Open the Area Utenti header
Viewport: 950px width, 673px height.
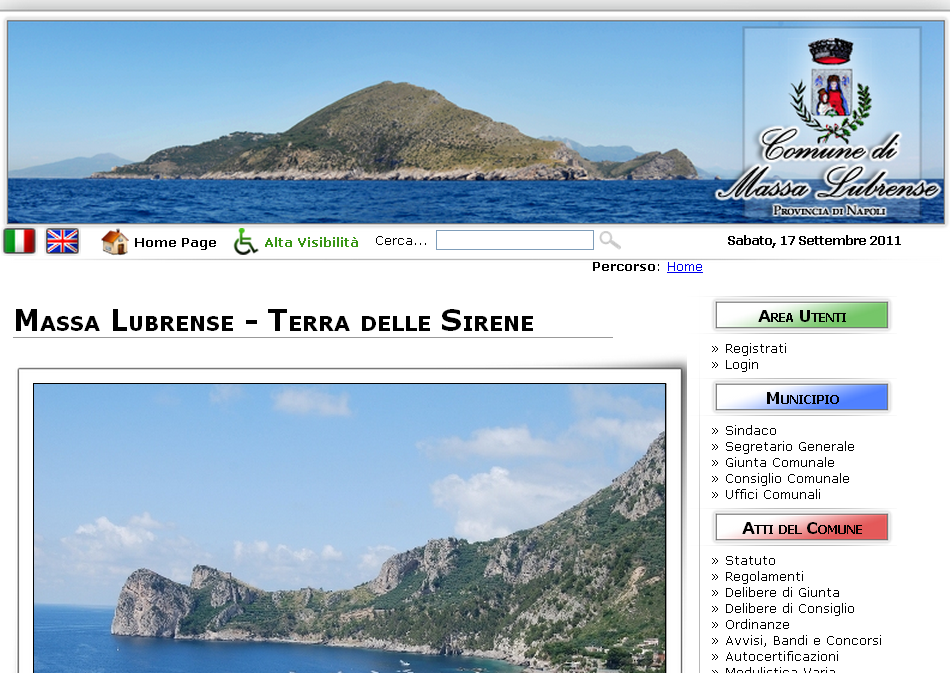tap(802, 316)
